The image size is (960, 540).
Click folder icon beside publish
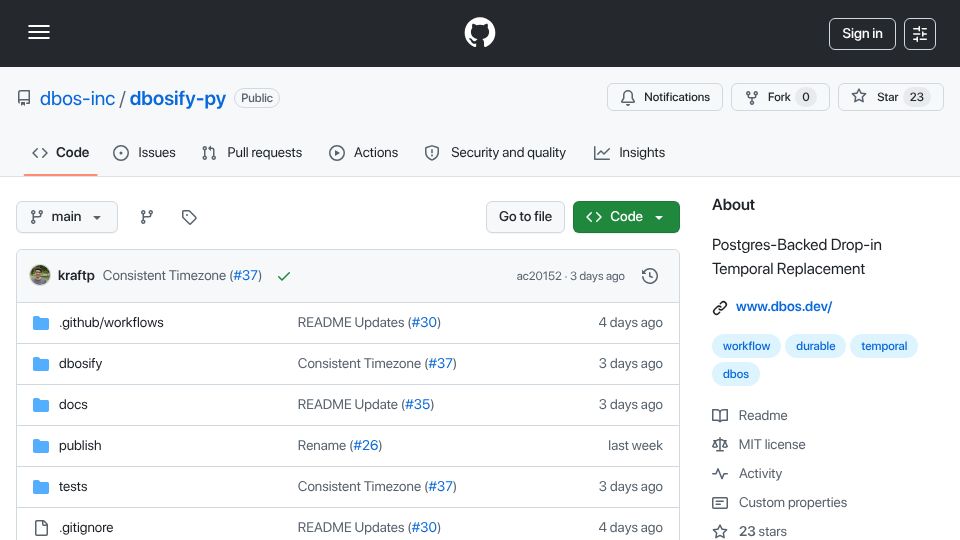pos(41,446)
